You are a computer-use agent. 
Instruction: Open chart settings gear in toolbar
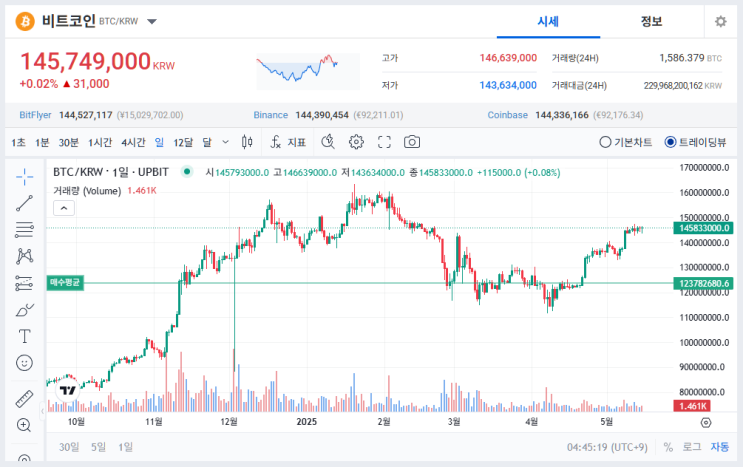tap(356, 142)
